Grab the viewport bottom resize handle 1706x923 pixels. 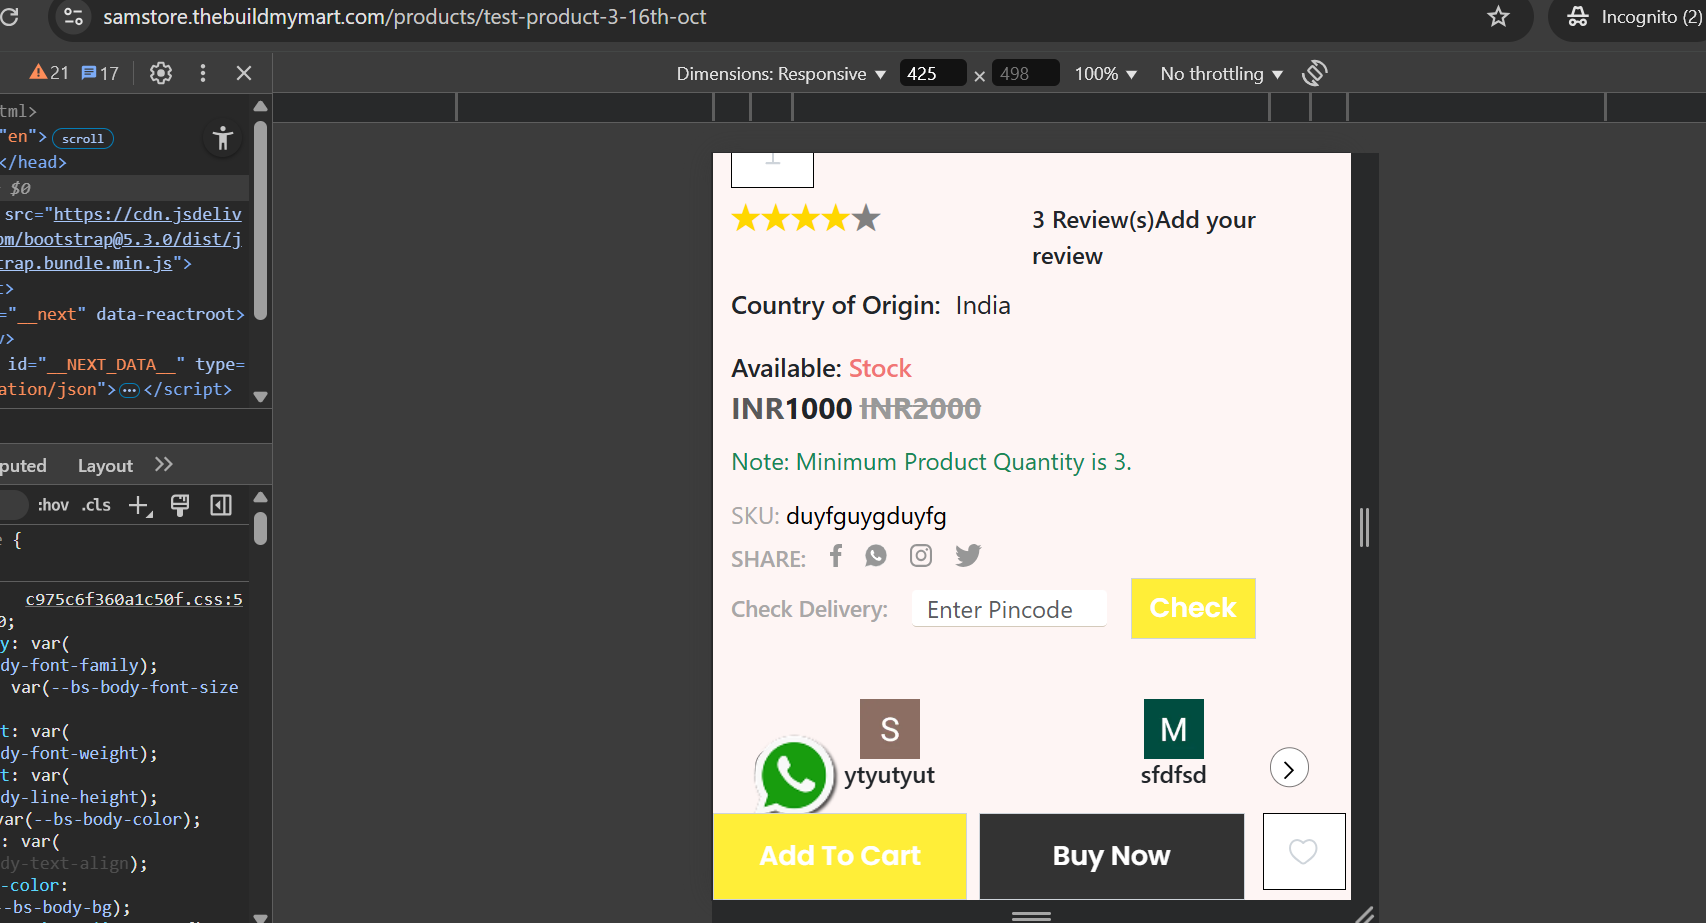tap(1031, 915)
